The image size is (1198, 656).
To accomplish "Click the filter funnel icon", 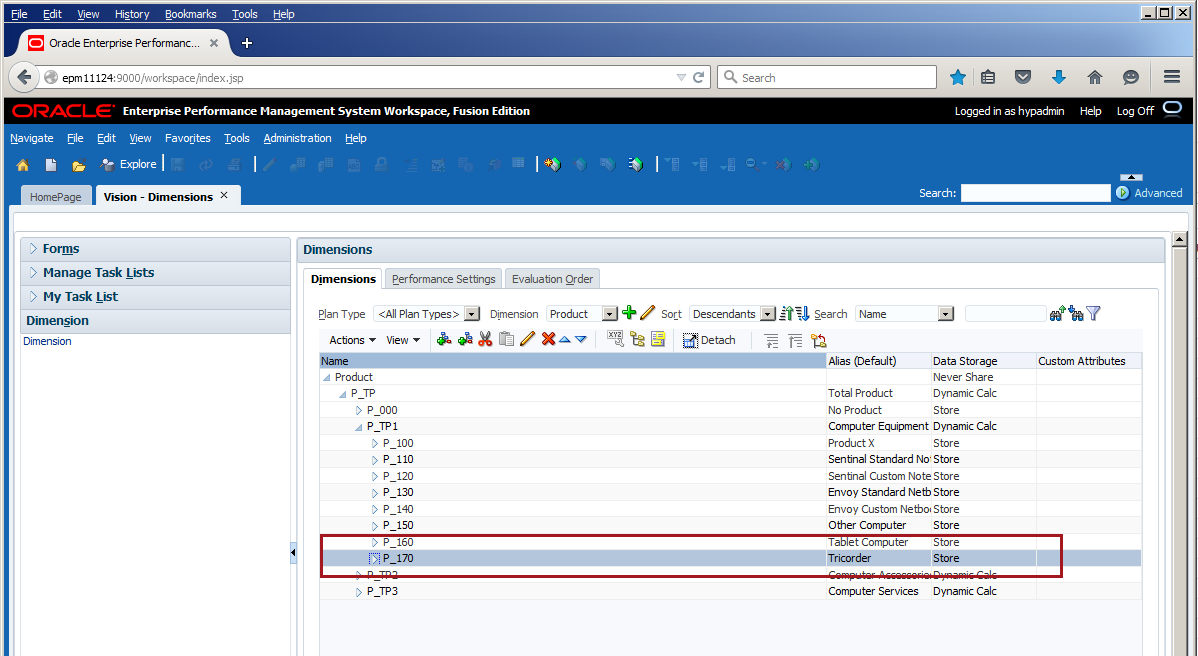I will click(1093, 313).
